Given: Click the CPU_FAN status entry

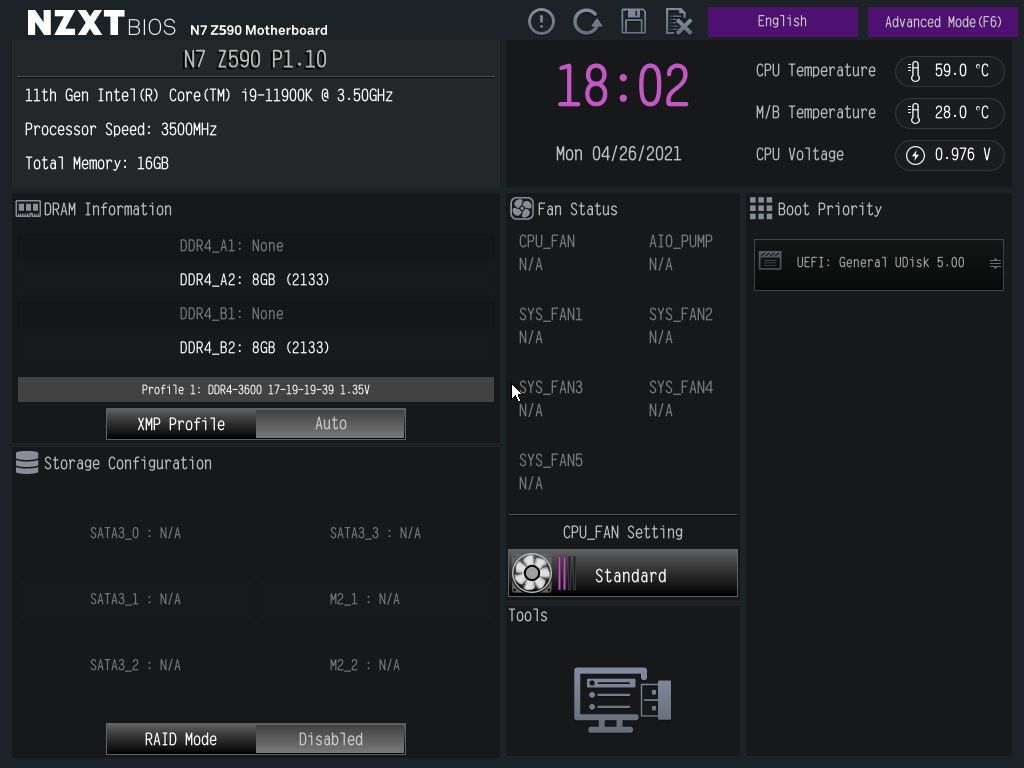Looking at the screenshot, I should coord(547,253).
